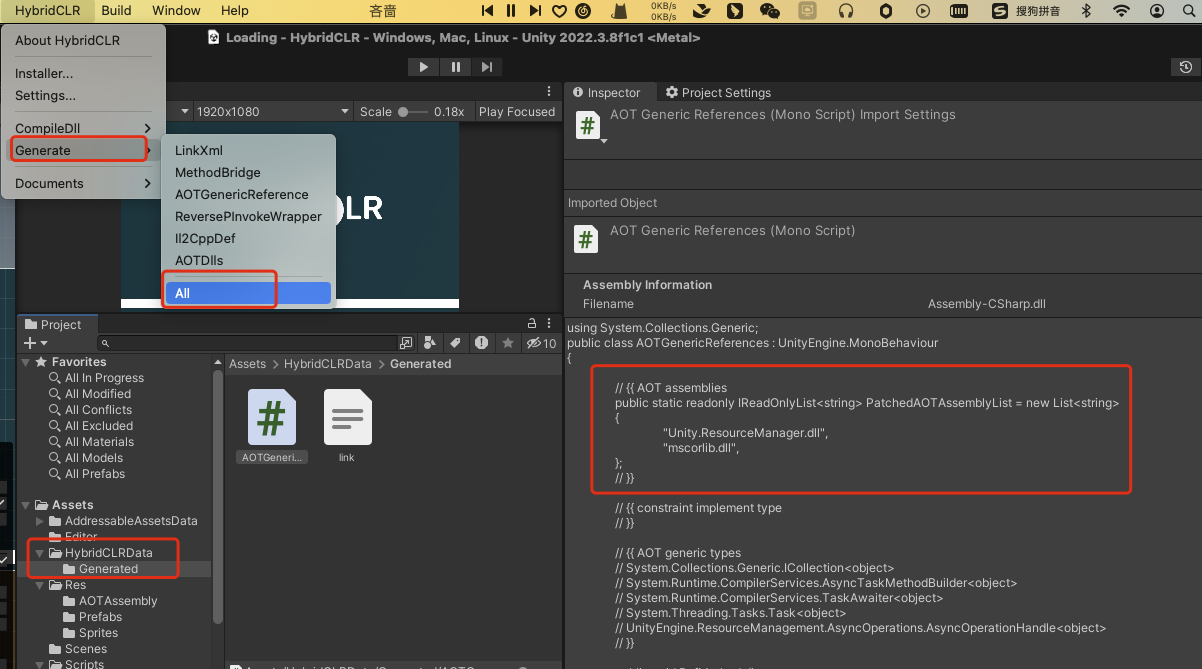
Task: Open the WeChat icon in menu bar
Action: point(769,11)
